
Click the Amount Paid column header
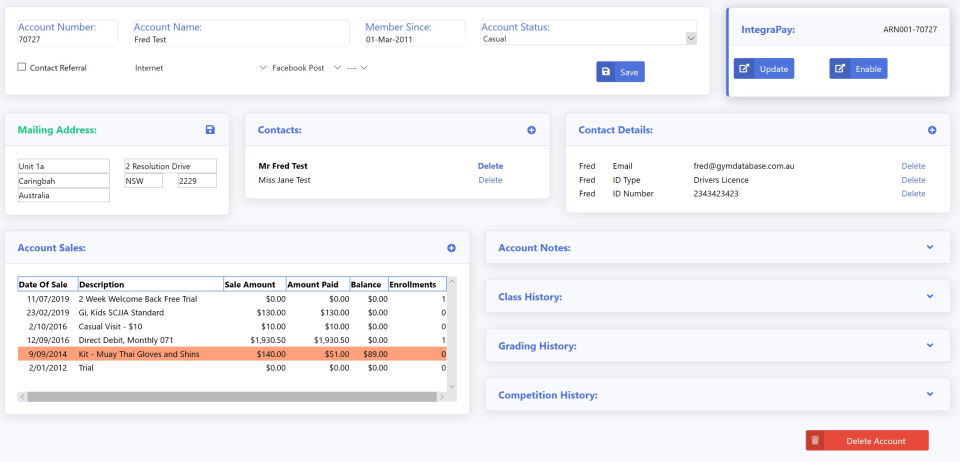(x=318, y=284)
